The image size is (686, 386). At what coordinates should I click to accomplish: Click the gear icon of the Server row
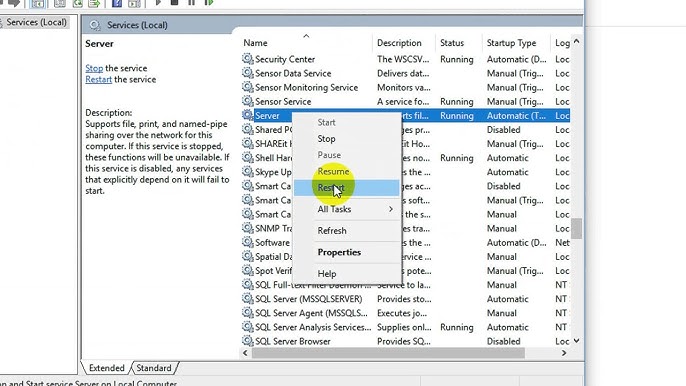pyautogui.click(x=248, y=115)
